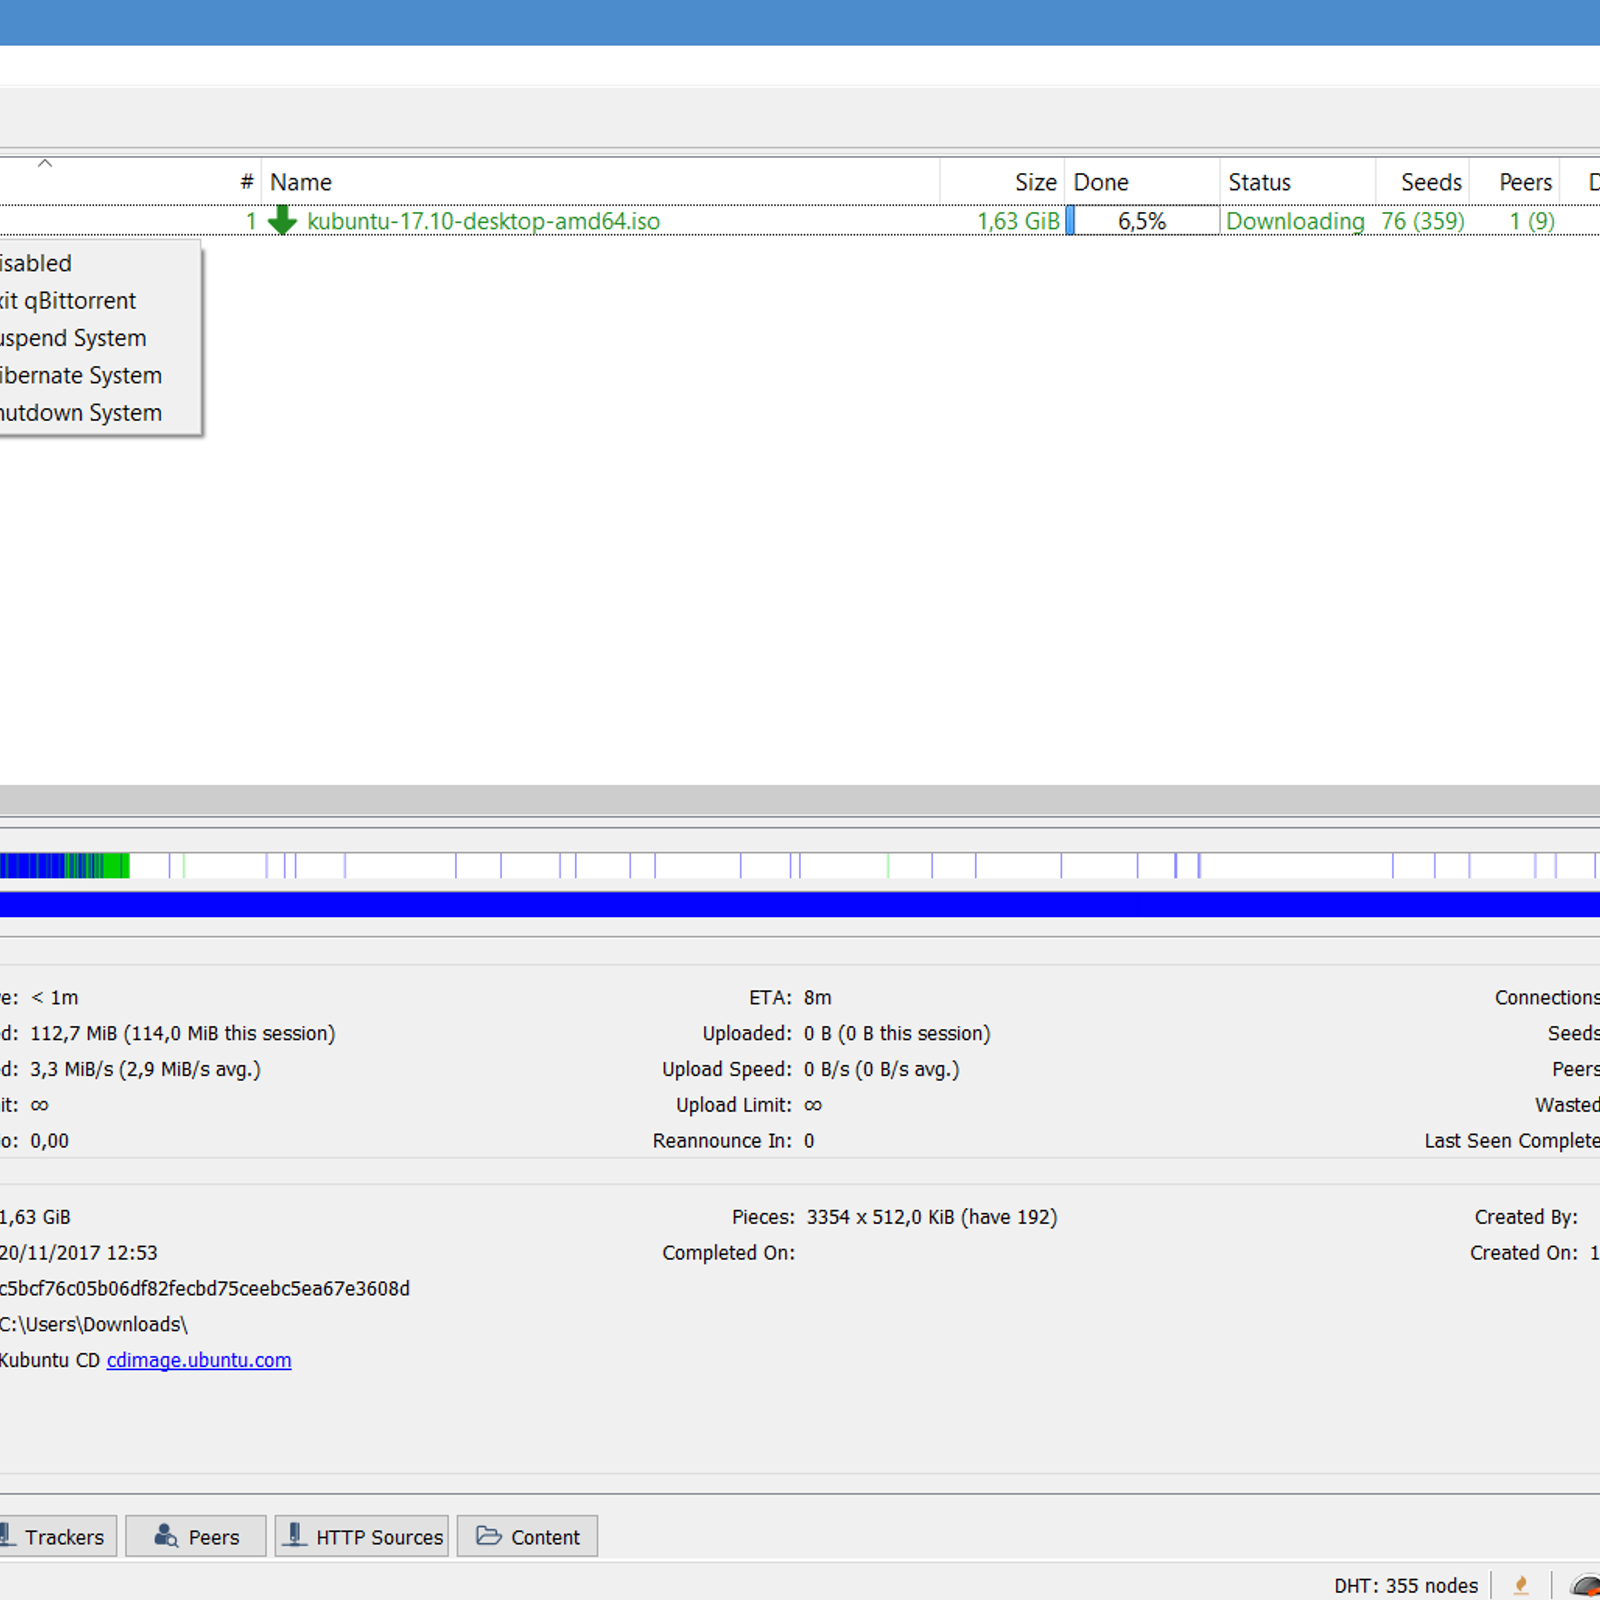
Task: Click the save path C:\Users\Downloads\
Action: click(94, 1324)
